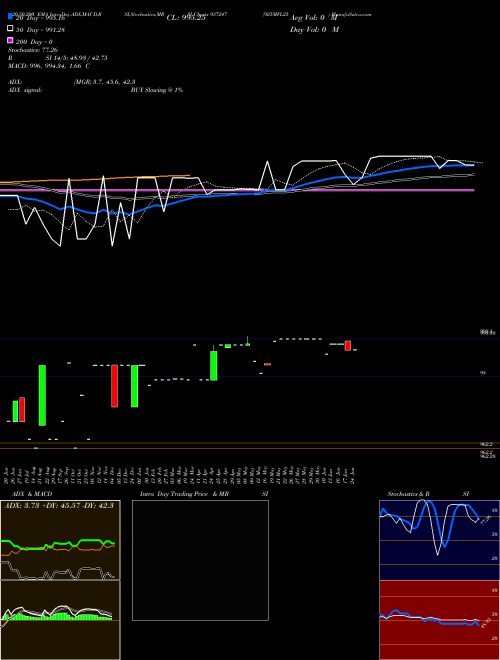Click the red RSI chart panel
Image resolution: width=500 pixels, height=660 pixels.
click(439, 620)
